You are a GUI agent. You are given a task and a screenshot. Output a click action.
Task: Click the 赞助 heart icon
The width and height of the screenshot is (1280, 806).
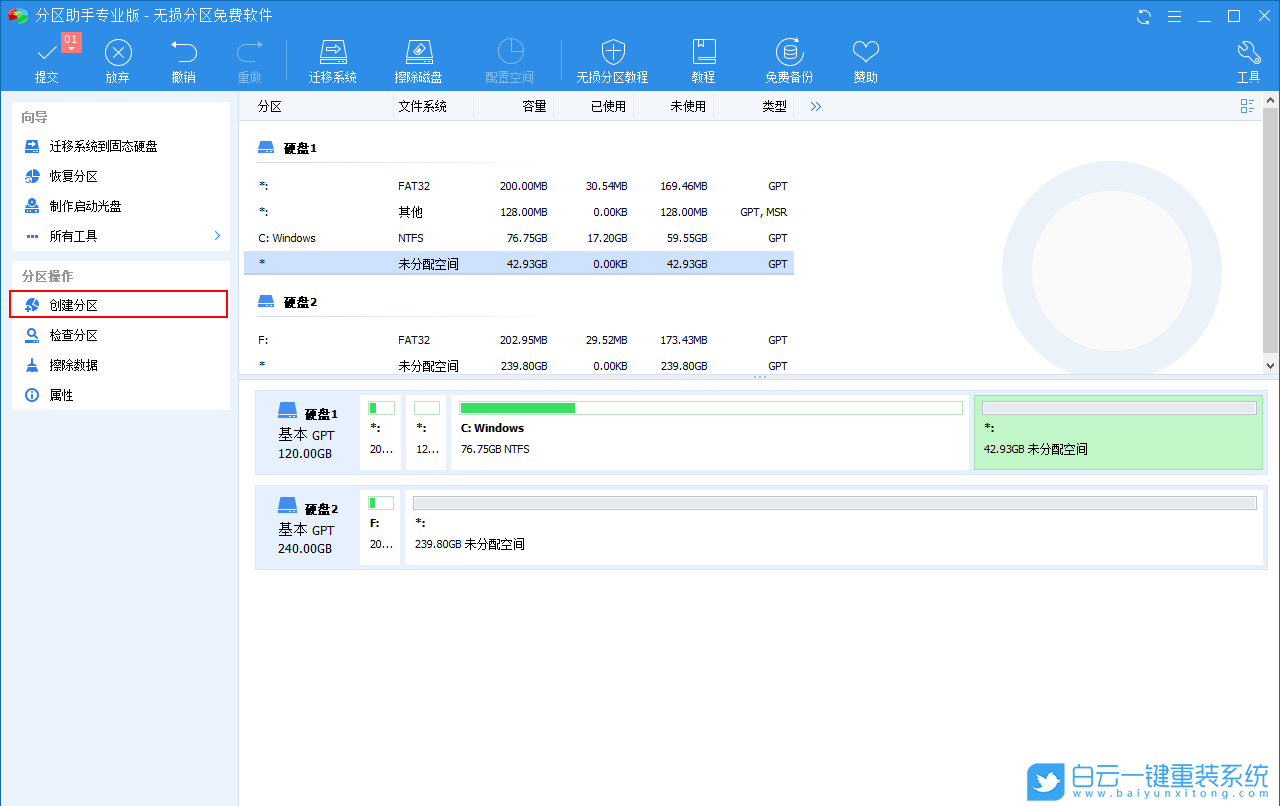865,53
